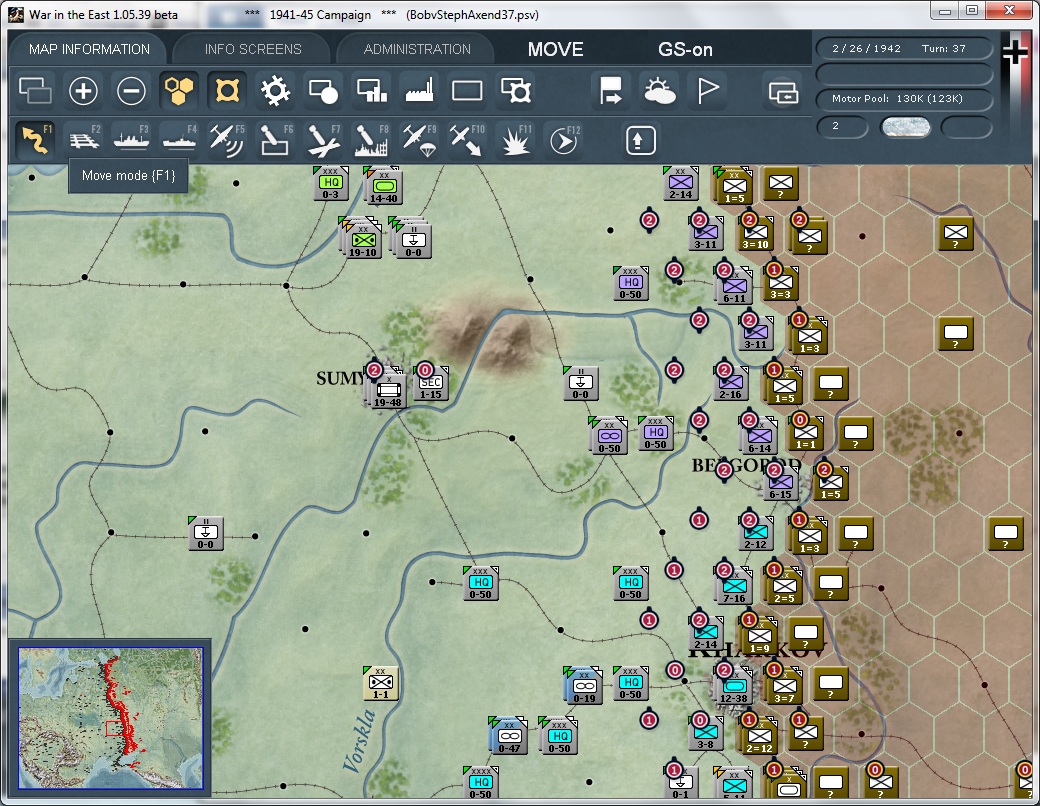The image size is (1040, 806).
Task: Select Bomb airfield mode F7
Action: click(x=323, y=139)
